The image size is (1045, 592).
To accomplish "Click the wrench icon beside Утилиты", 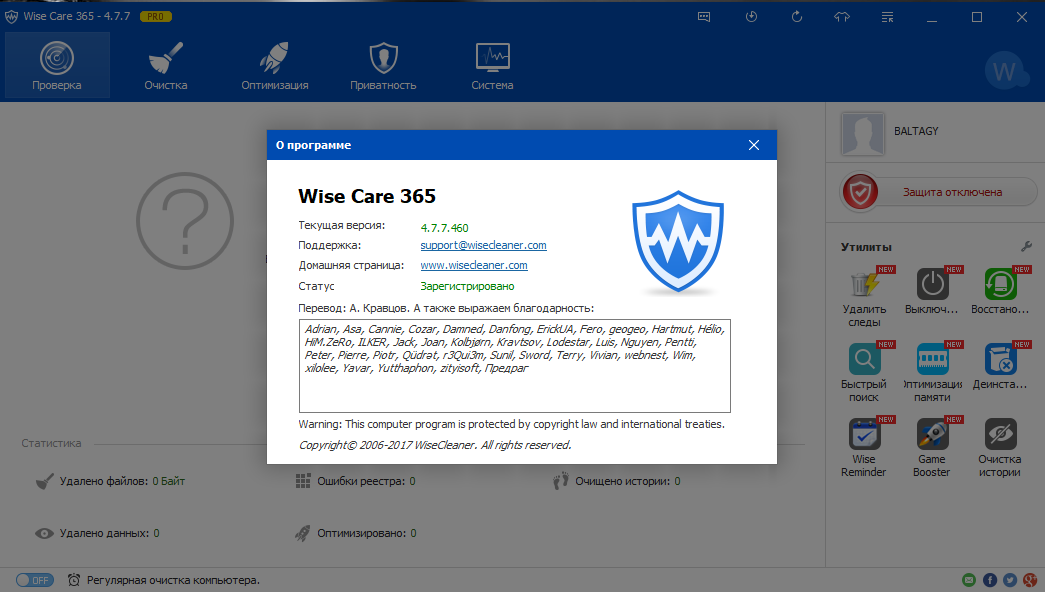I will coord(1026,247).
